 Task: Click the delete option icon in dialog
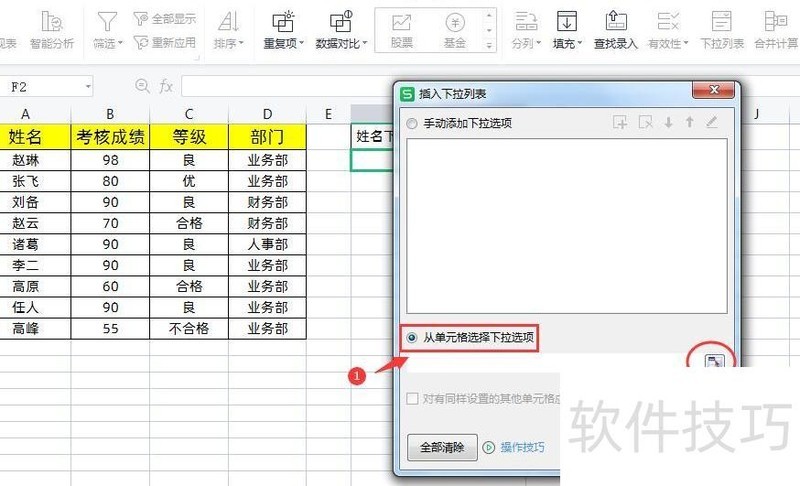645,122
